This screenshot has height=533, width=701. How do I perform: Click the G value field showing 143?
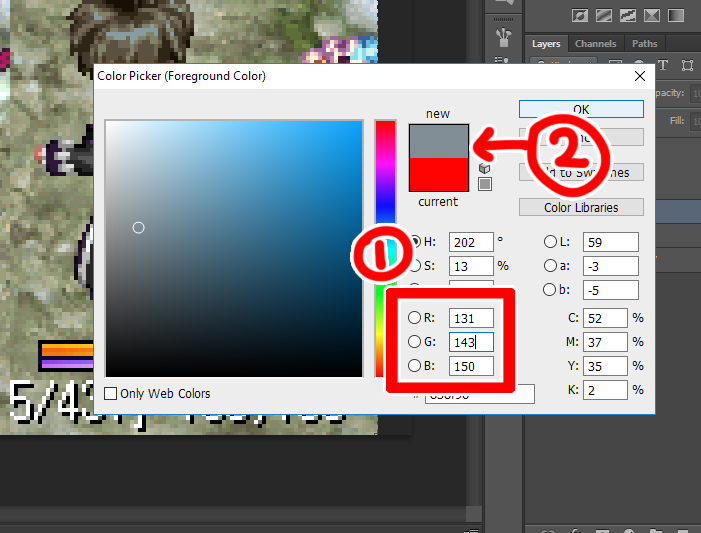[471, 342]
